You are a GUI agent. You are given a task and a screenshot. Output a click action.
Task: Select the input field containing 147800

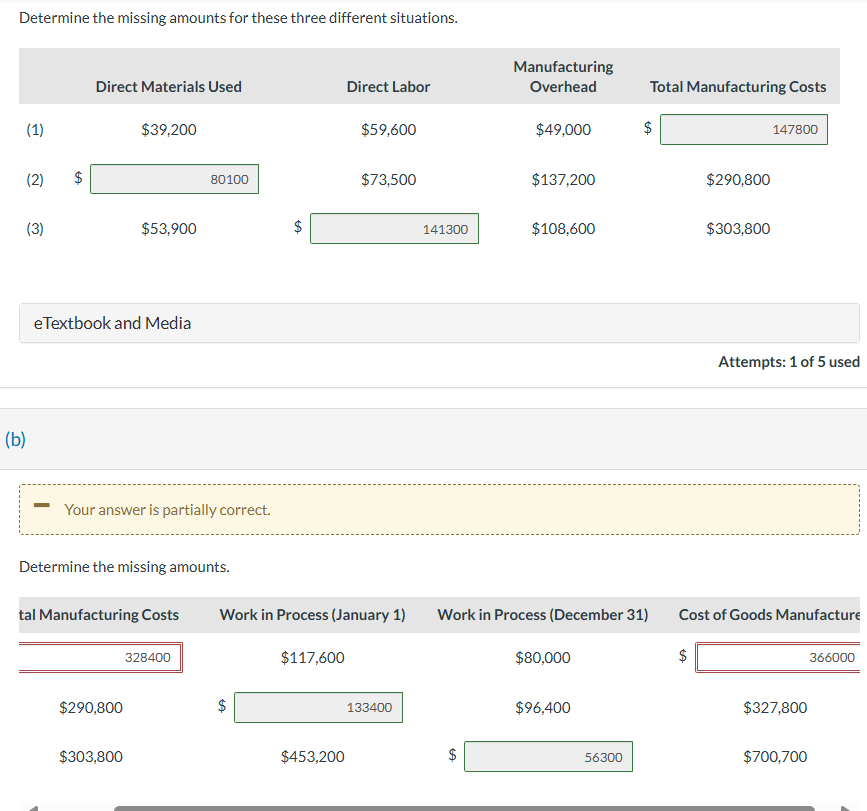click(x=743, y=129)
